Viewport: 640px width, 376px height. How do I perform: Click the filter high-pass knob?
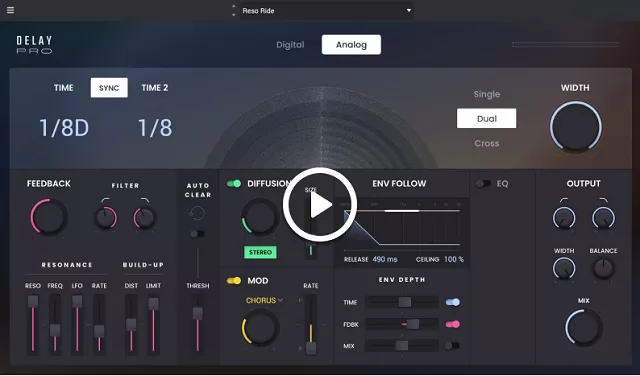point(106,218)
